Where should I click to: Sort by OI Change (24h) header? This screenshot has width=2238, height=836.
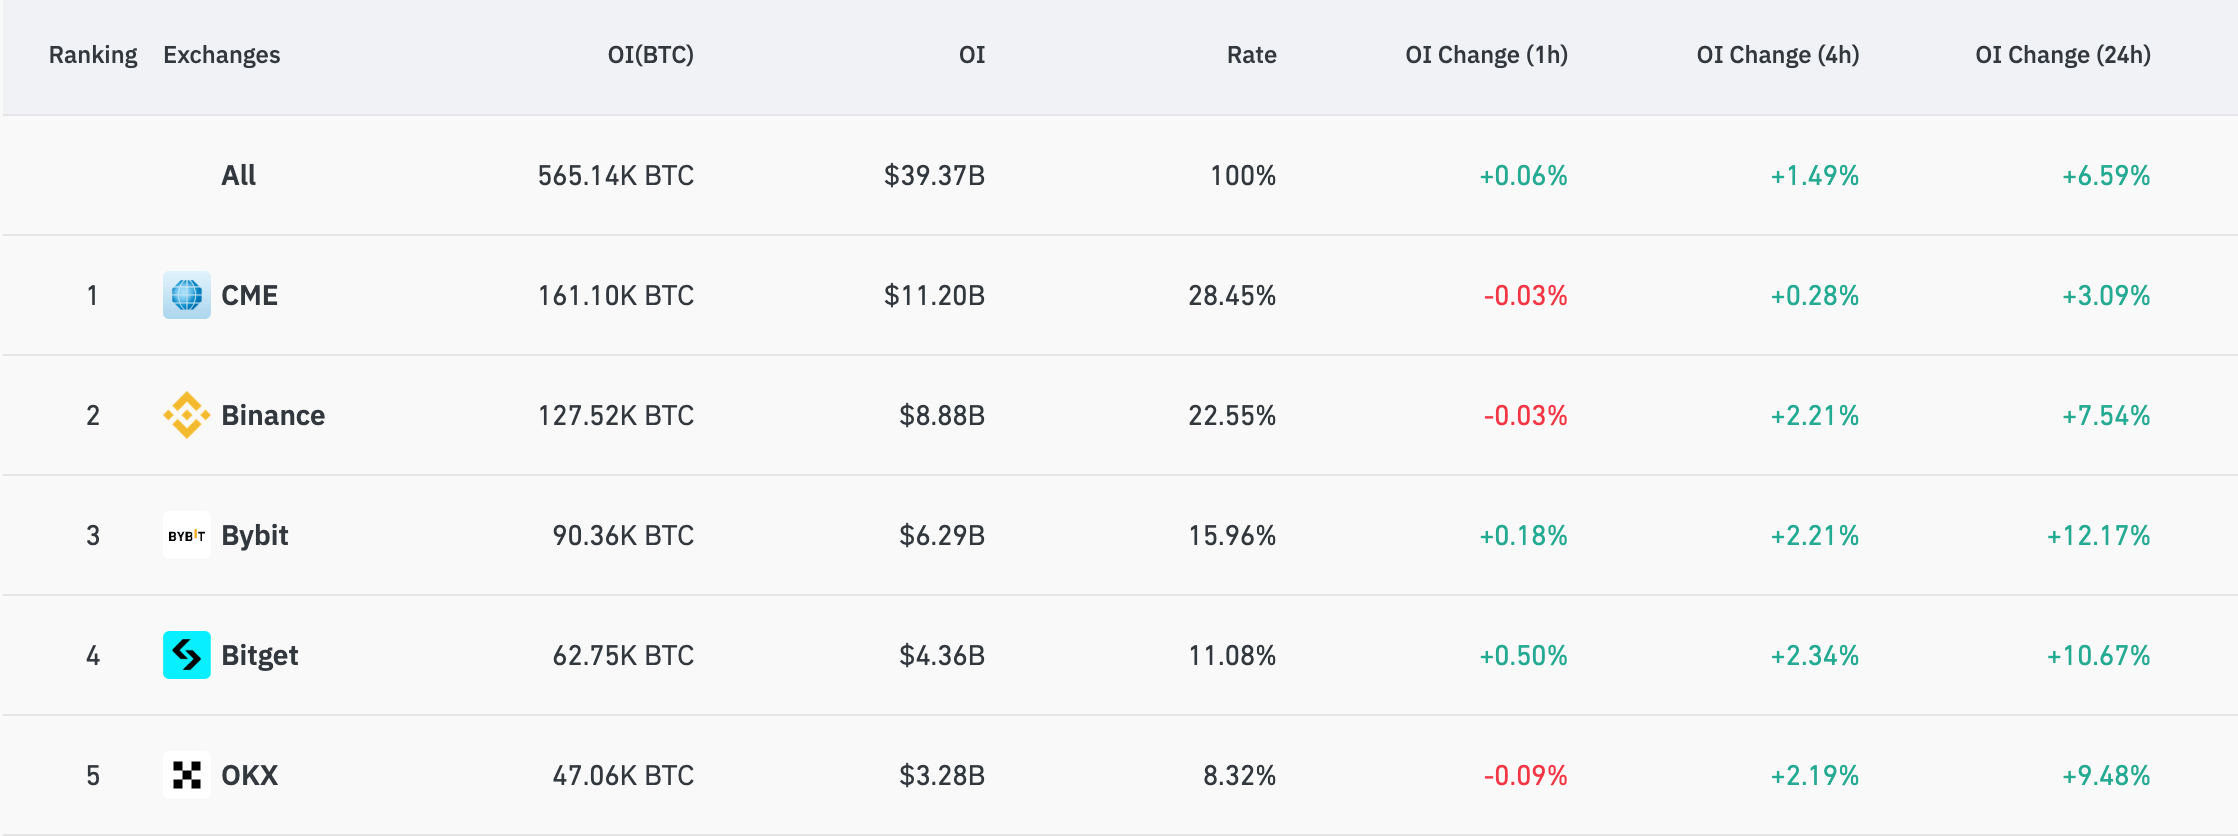[2062, 55]
